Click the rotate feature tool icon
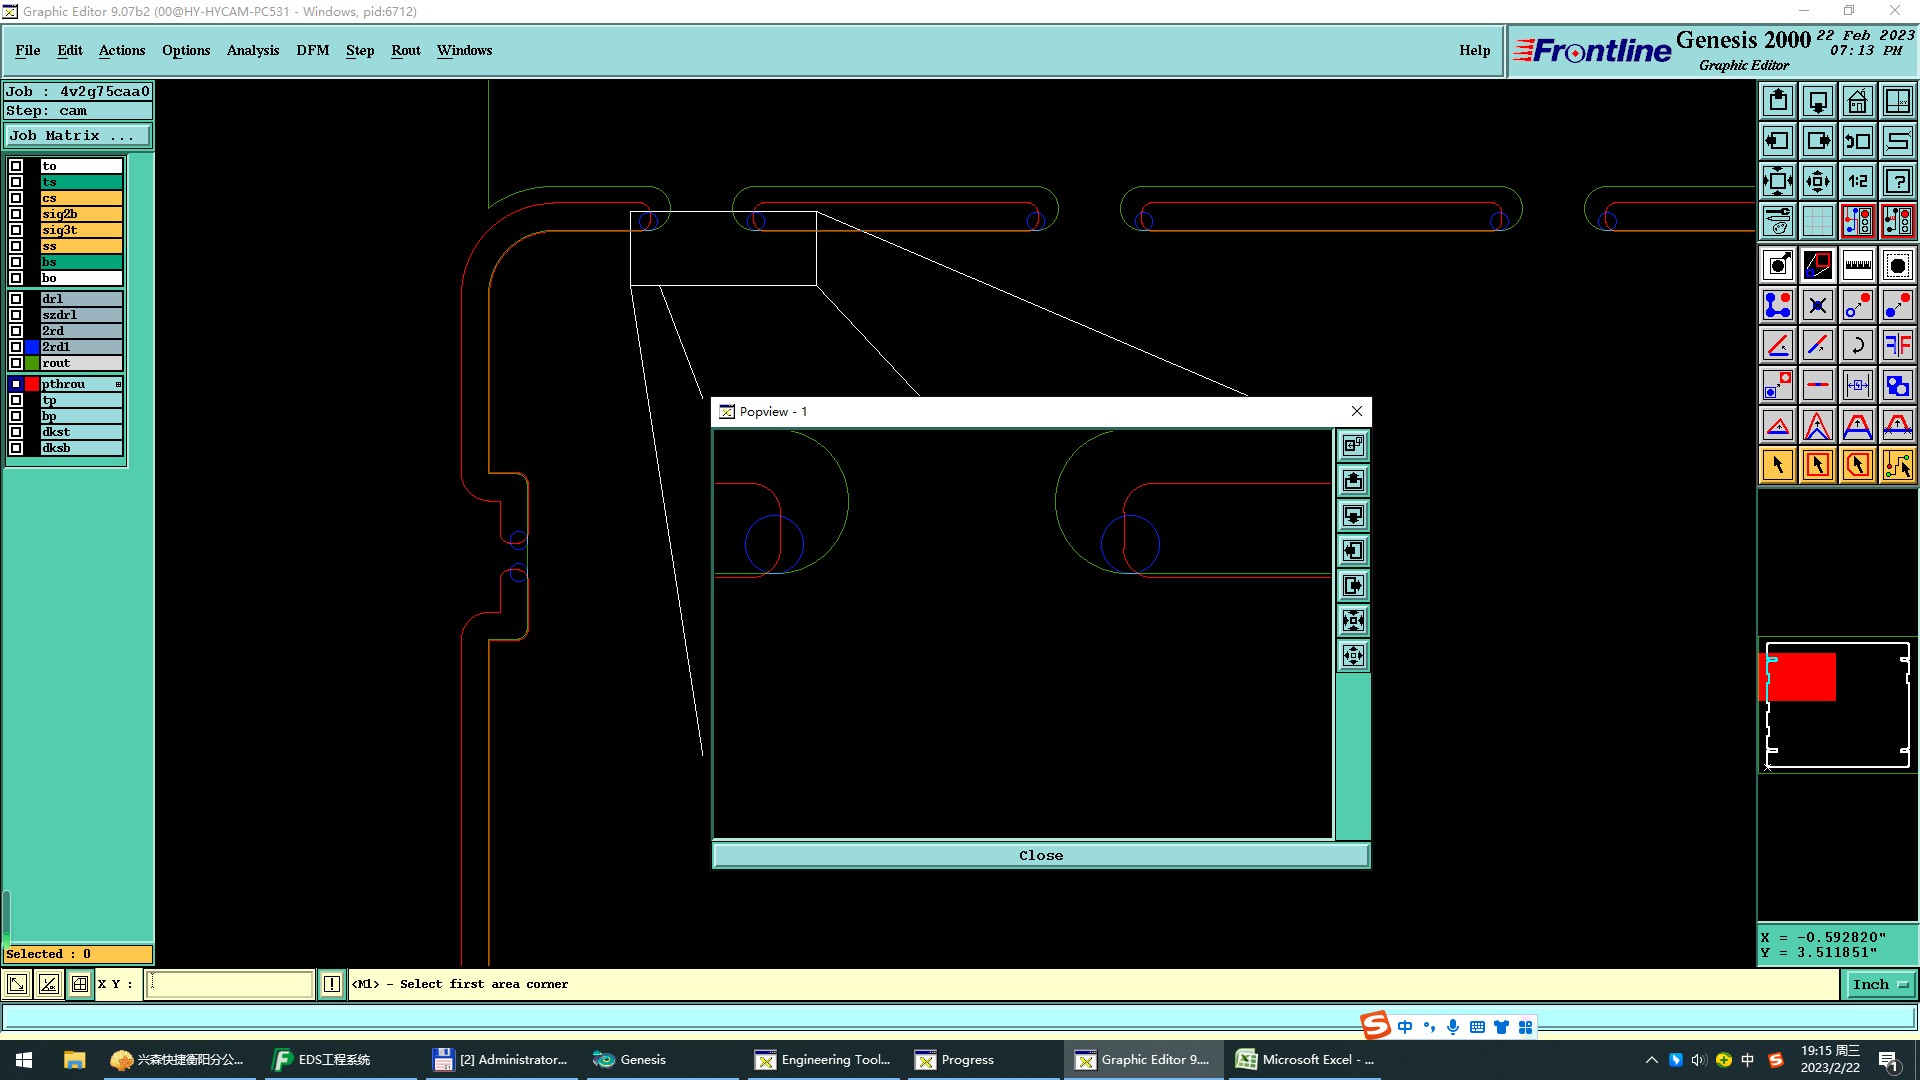This screenshot has width=1920, height=1080. point(1857,345)
